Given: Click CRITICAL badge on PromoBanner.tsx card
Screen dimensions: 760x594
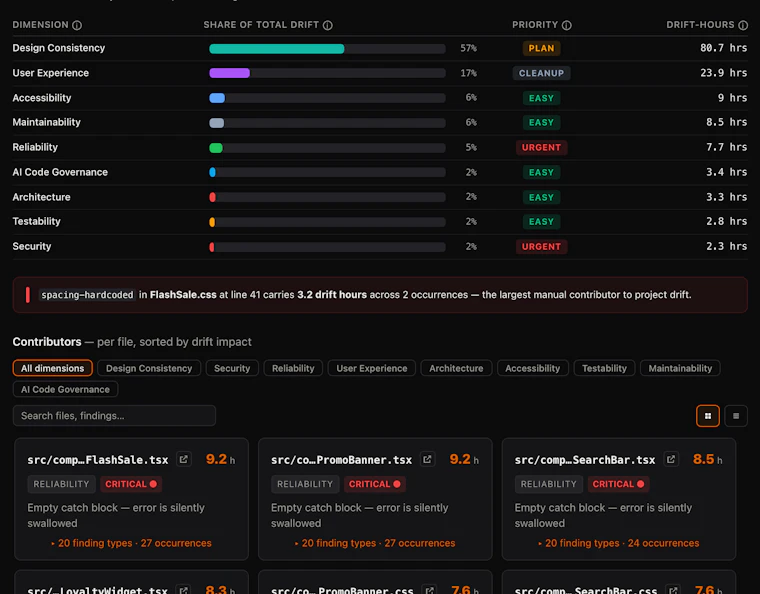Looking at the screenshot, I should (375, 484).
